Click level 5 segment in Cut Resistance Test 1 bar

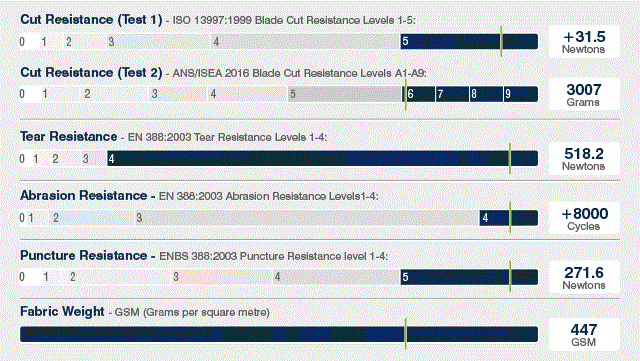tap(469, 42)
